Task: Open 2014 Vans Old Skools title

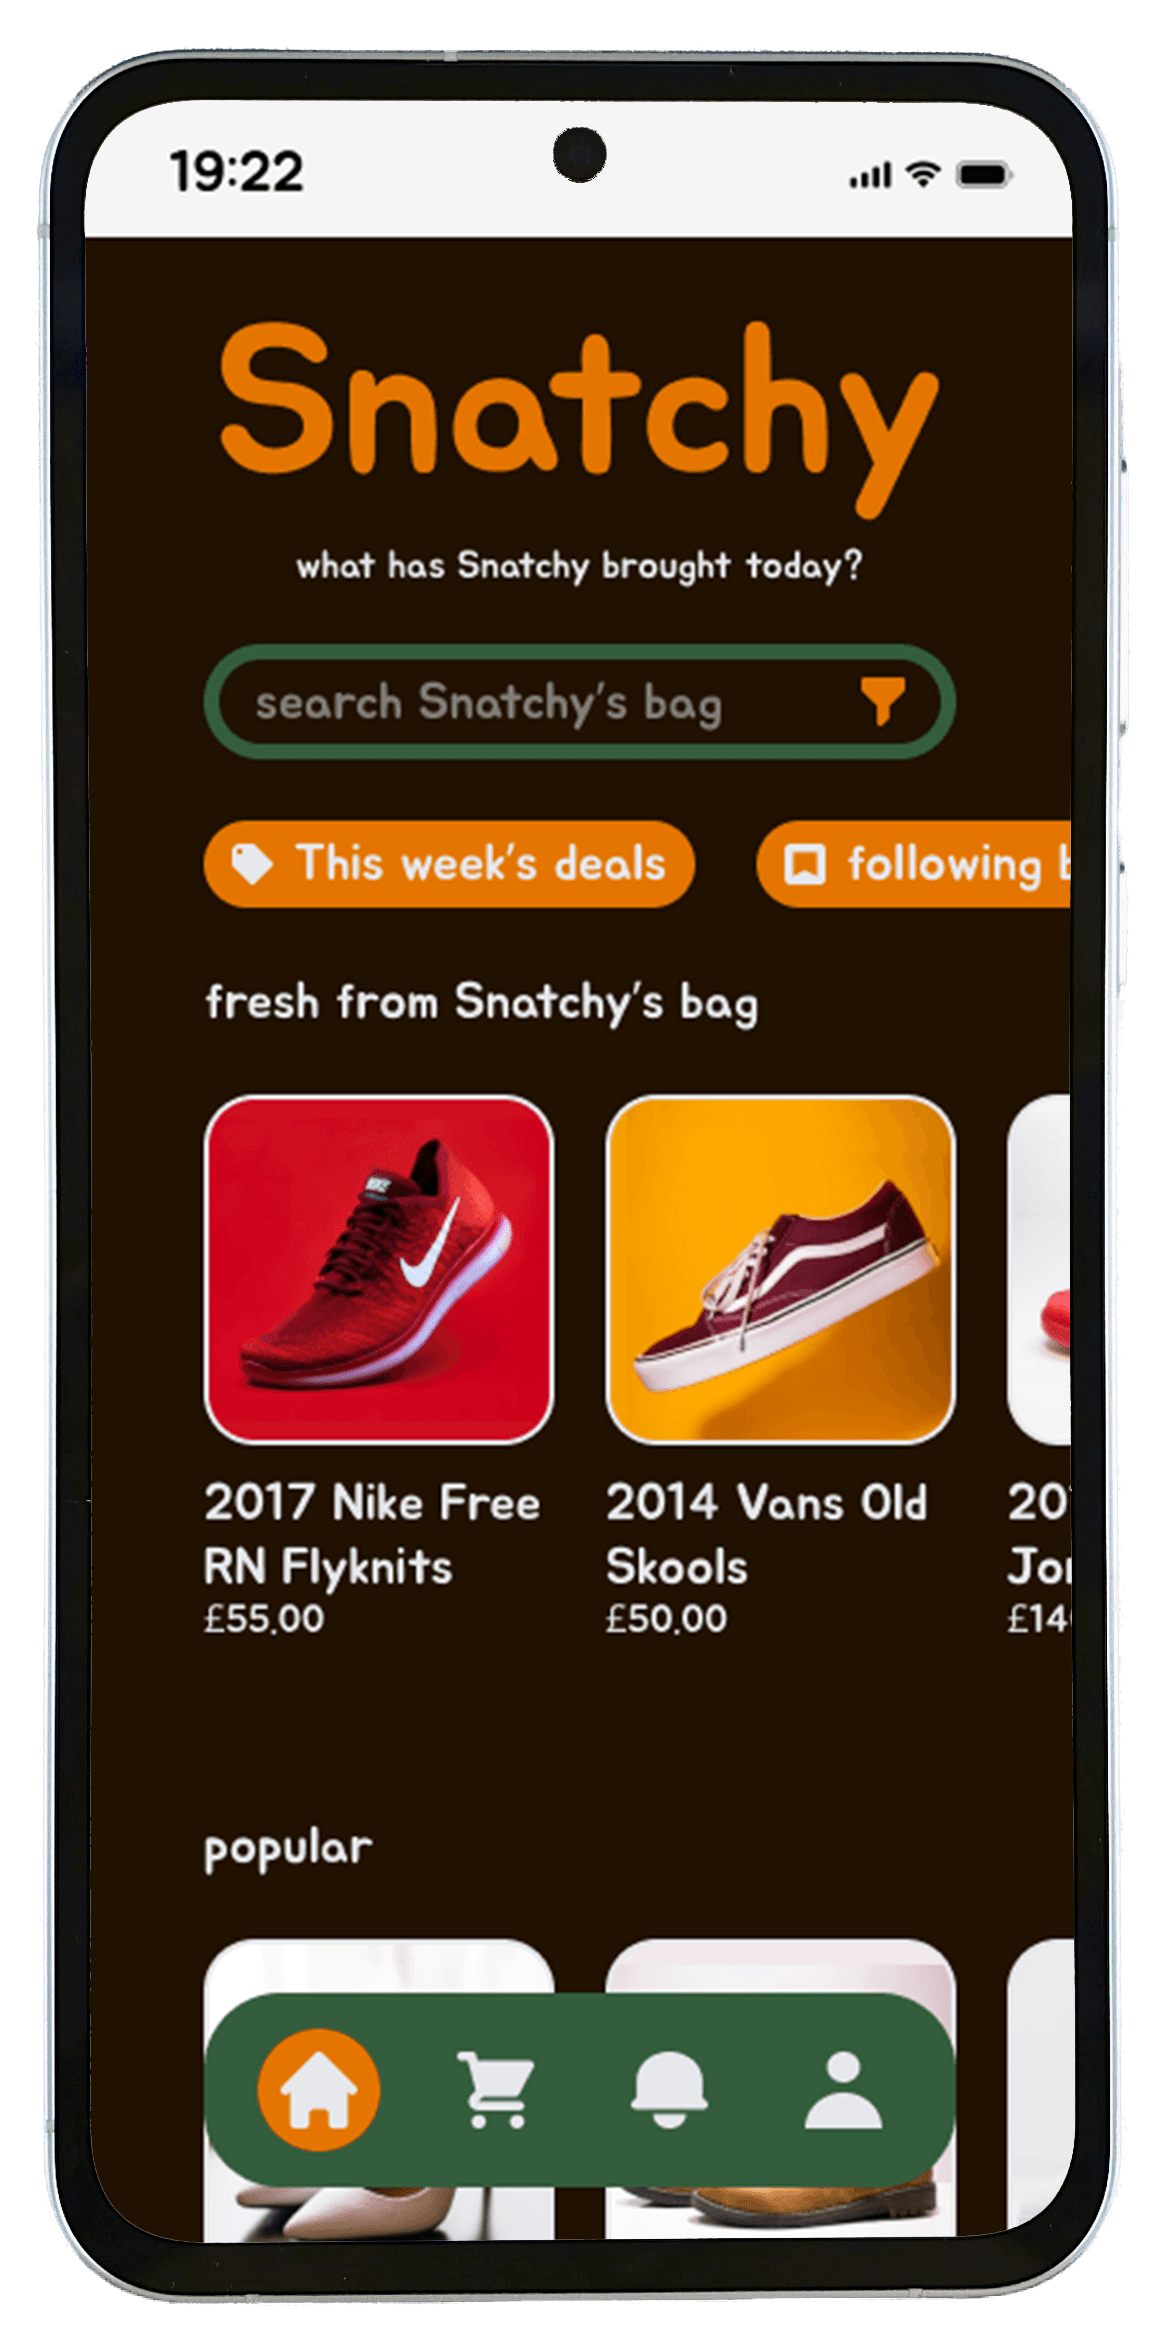Action: (x=767, y=1534)
